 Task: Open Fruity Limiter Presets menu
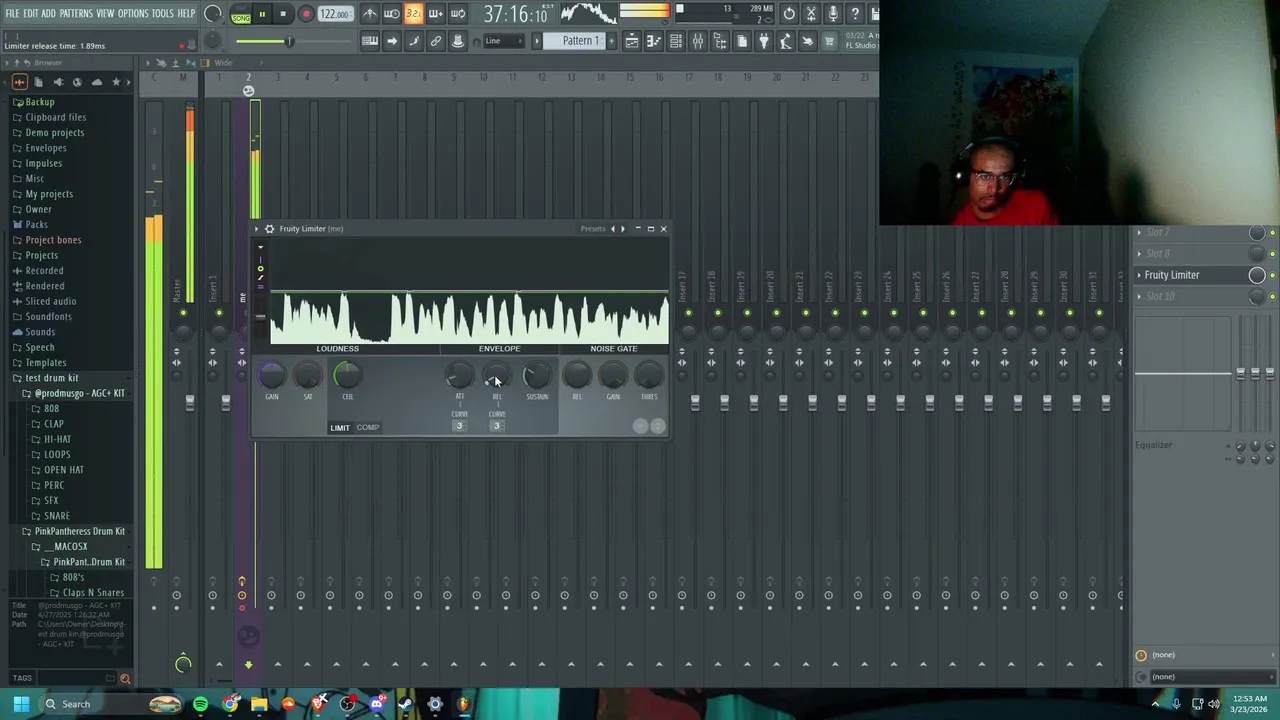point(593,229)
